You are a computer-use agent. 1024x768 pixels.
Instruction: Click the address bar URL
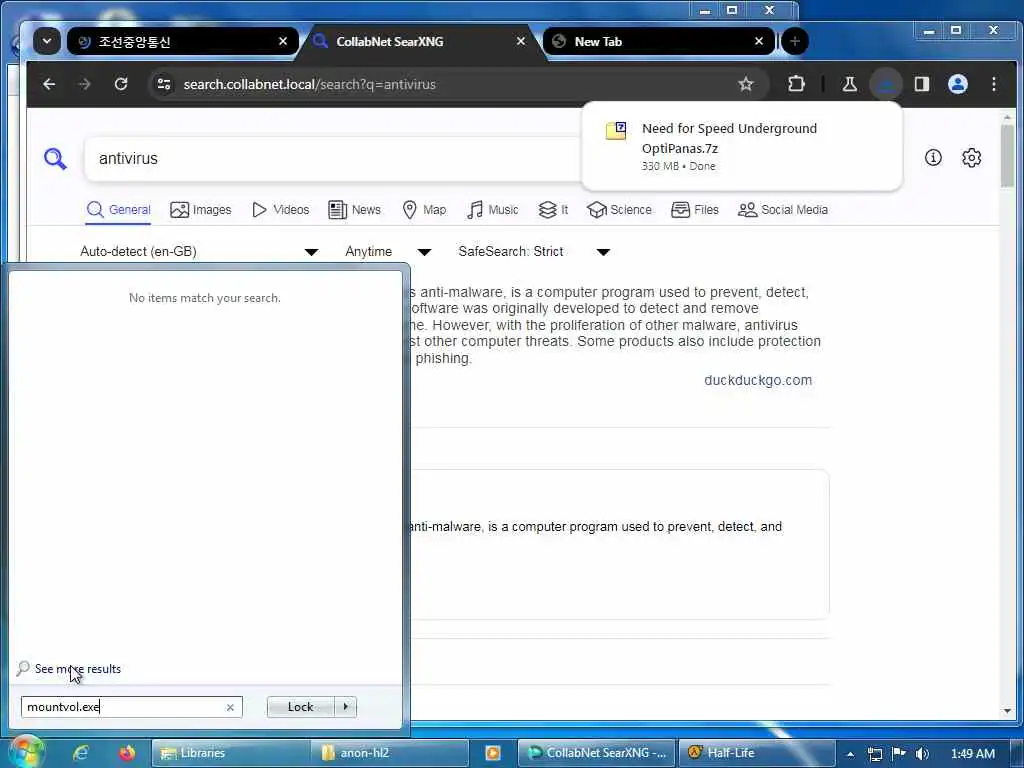click(x=310, y=84)
